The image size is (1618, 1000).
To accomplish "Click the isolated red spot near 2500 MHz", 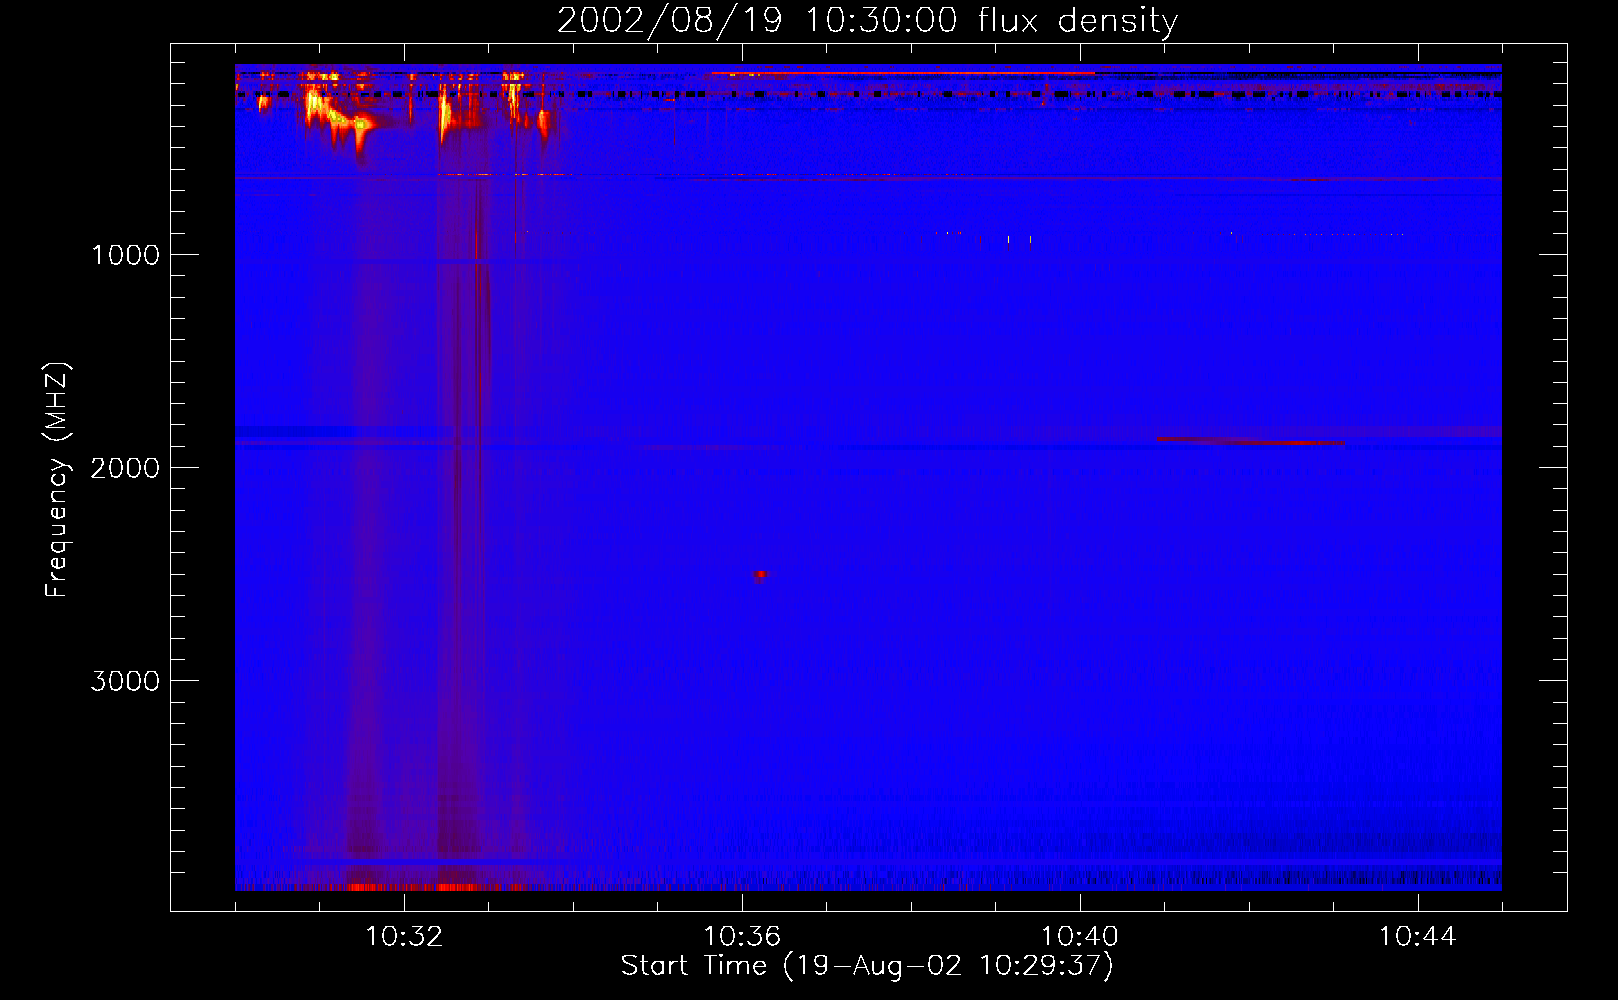I will tap(760, 575).
